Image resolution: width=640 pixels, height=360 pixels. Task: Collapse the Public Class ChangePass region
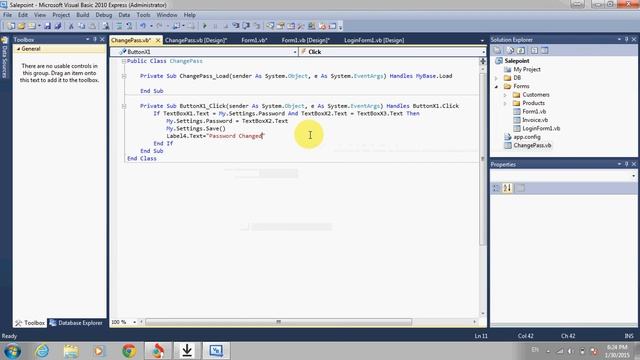(x=124, y=61)
